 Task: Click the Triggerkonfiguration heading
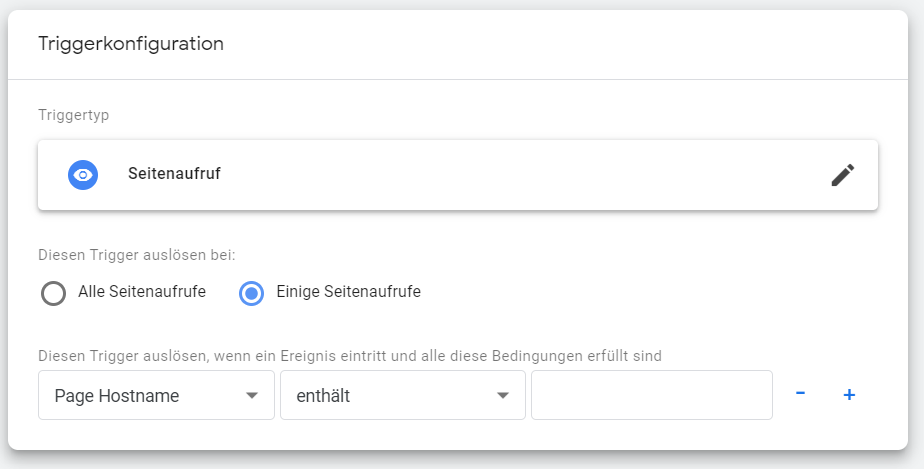pyautogui.click(x=131, y=44)
